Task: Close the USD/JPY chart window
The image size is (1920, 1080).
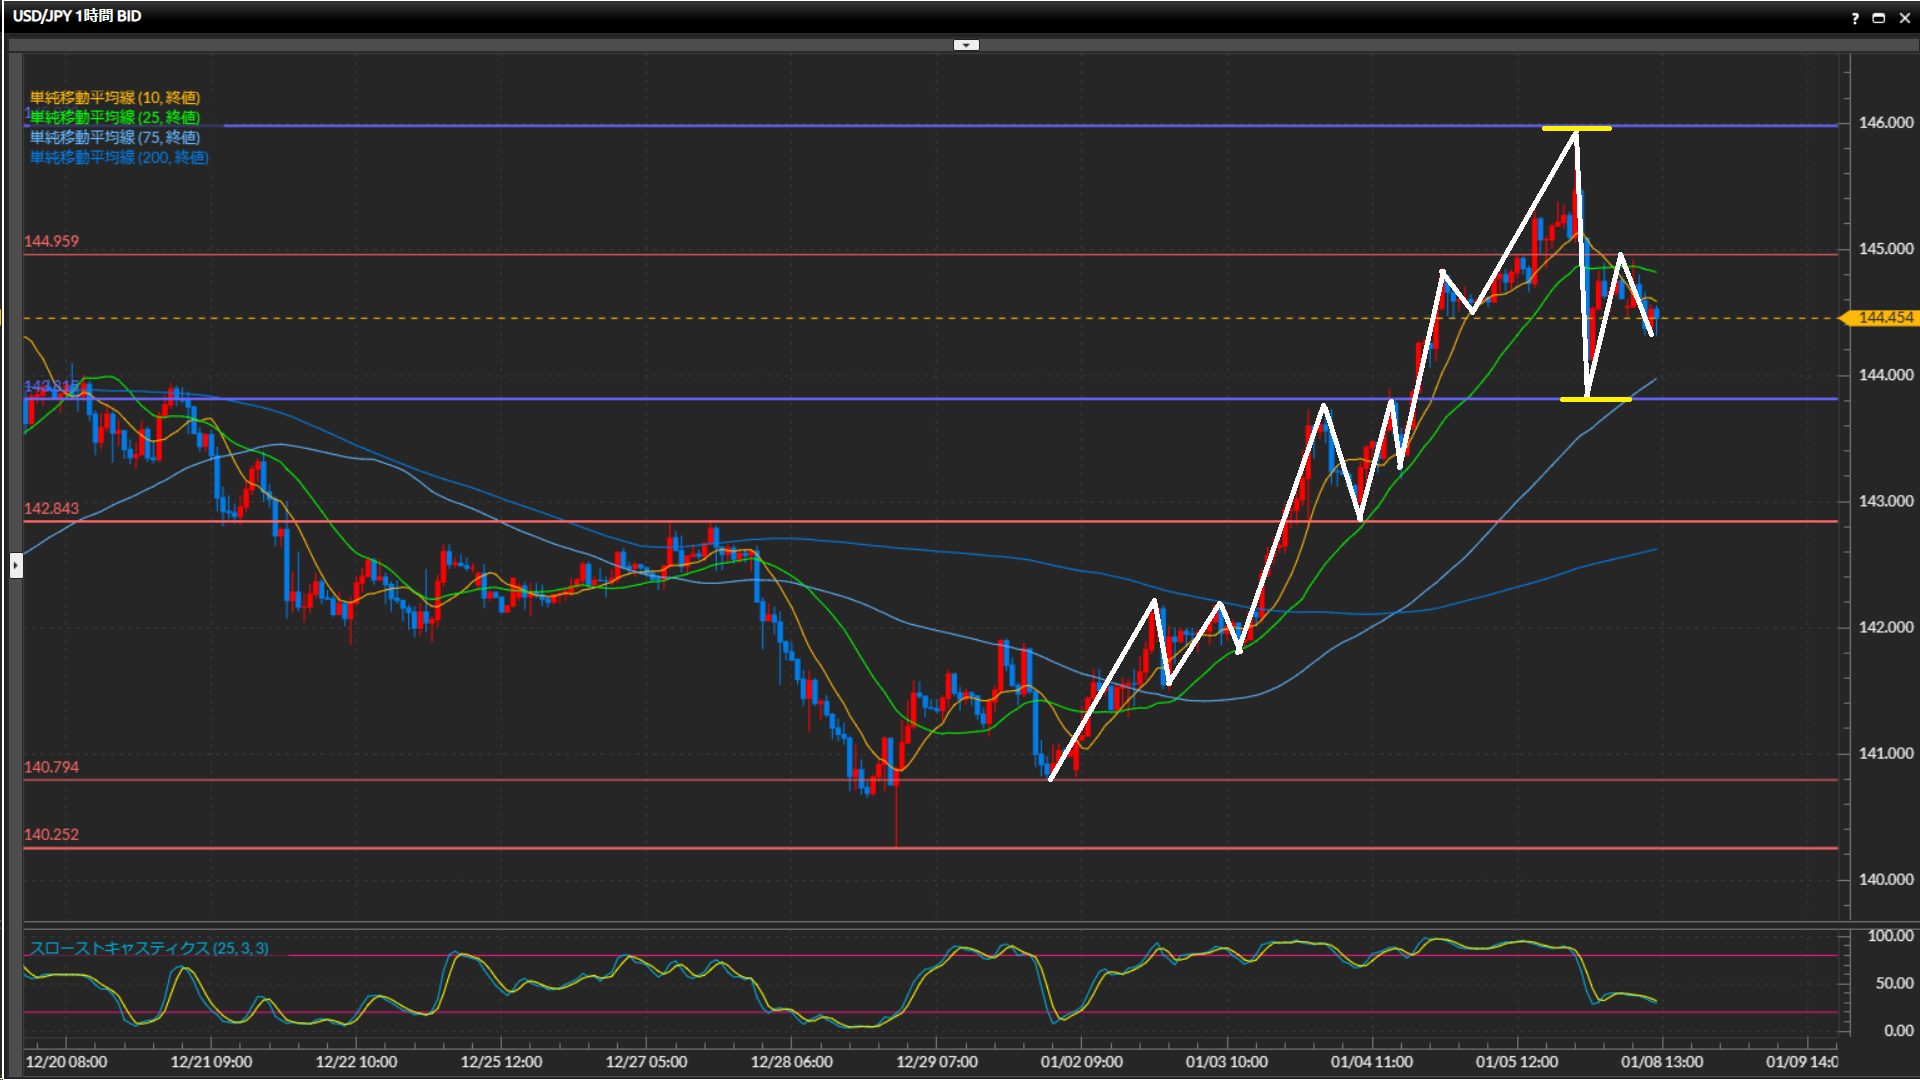Action: pos(1905,18)
